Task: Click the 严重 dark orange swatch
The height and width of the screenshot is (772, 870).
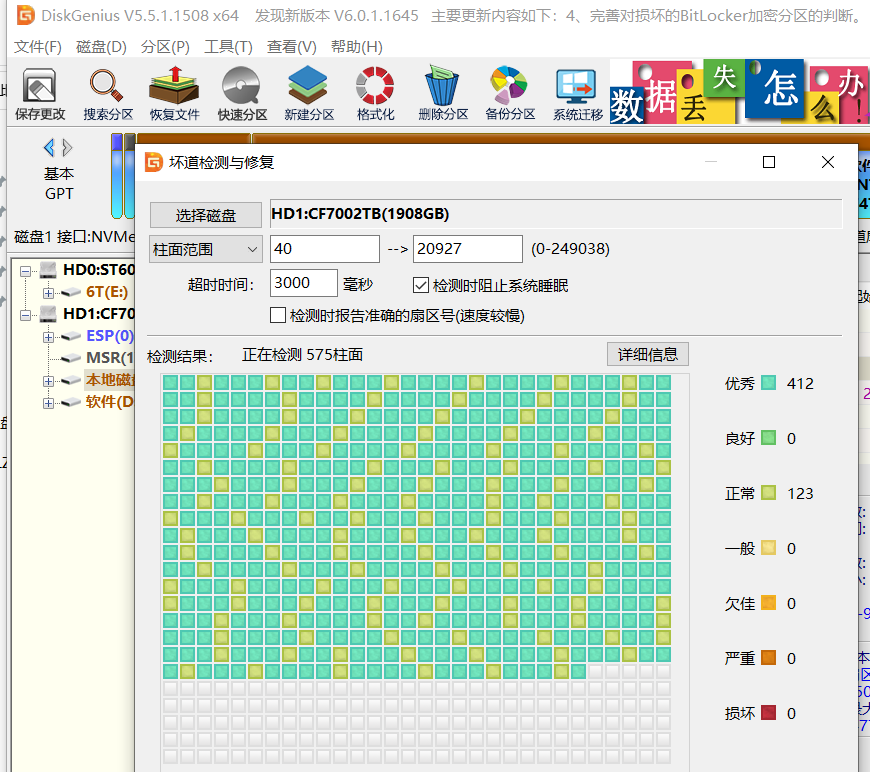Action: [768, 658]
